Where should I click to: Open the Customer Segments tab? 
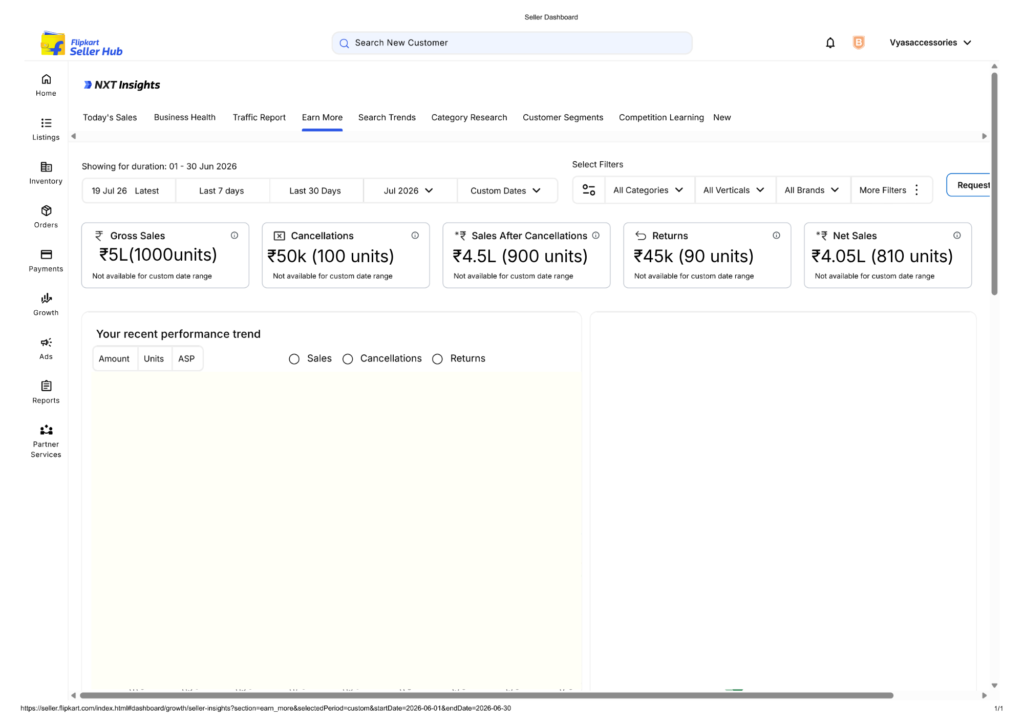pyautogui.click(x=563, y=118)
